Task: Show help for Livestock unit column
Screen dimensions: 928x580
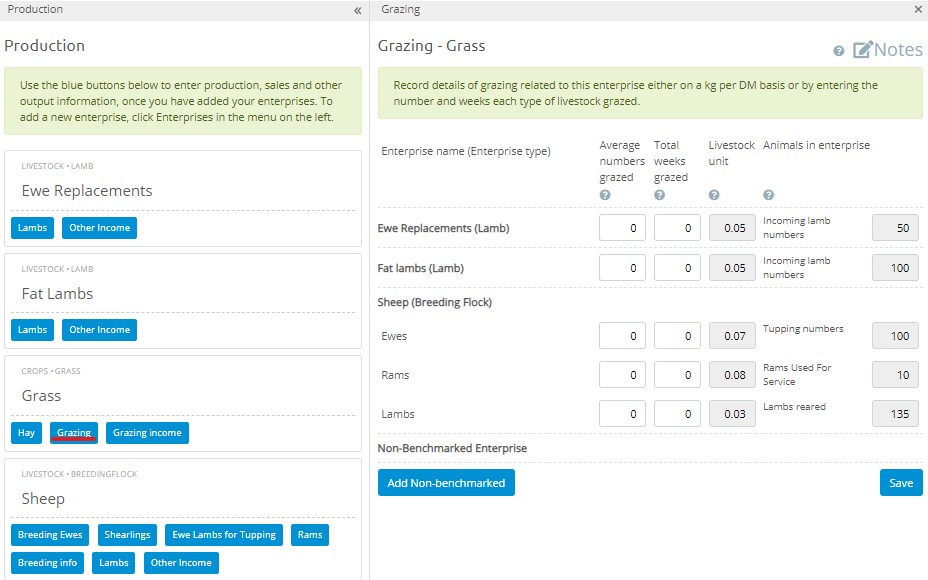Action: [x=714, y=195]
